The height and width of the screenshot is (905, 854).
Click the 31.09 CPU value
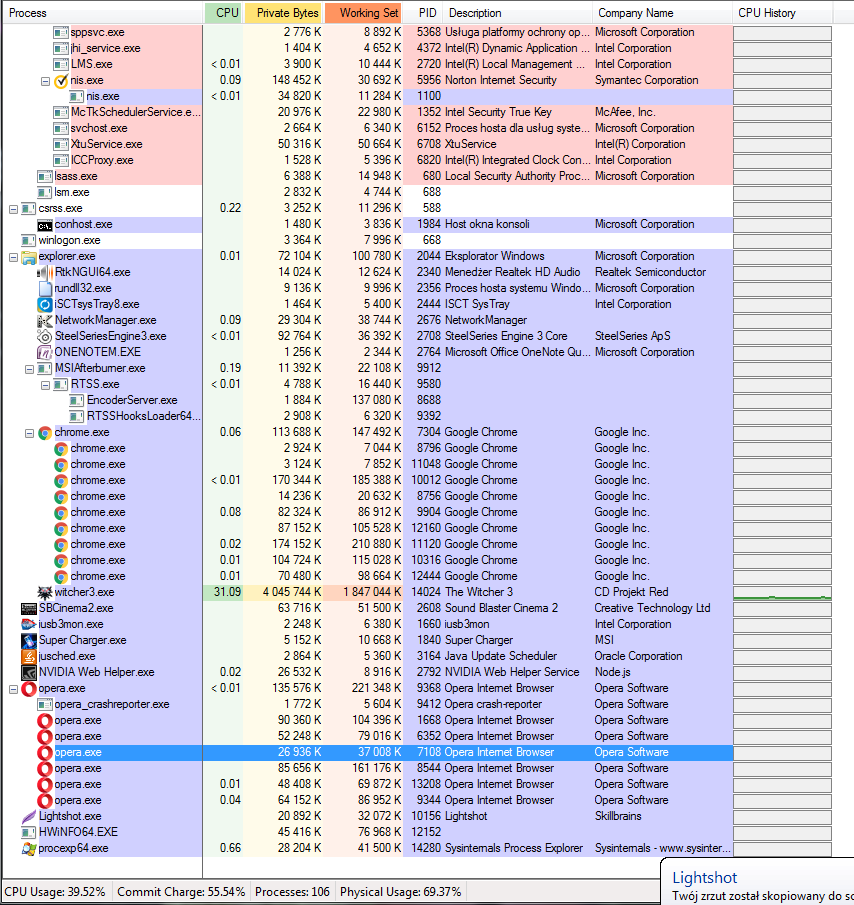227,592
